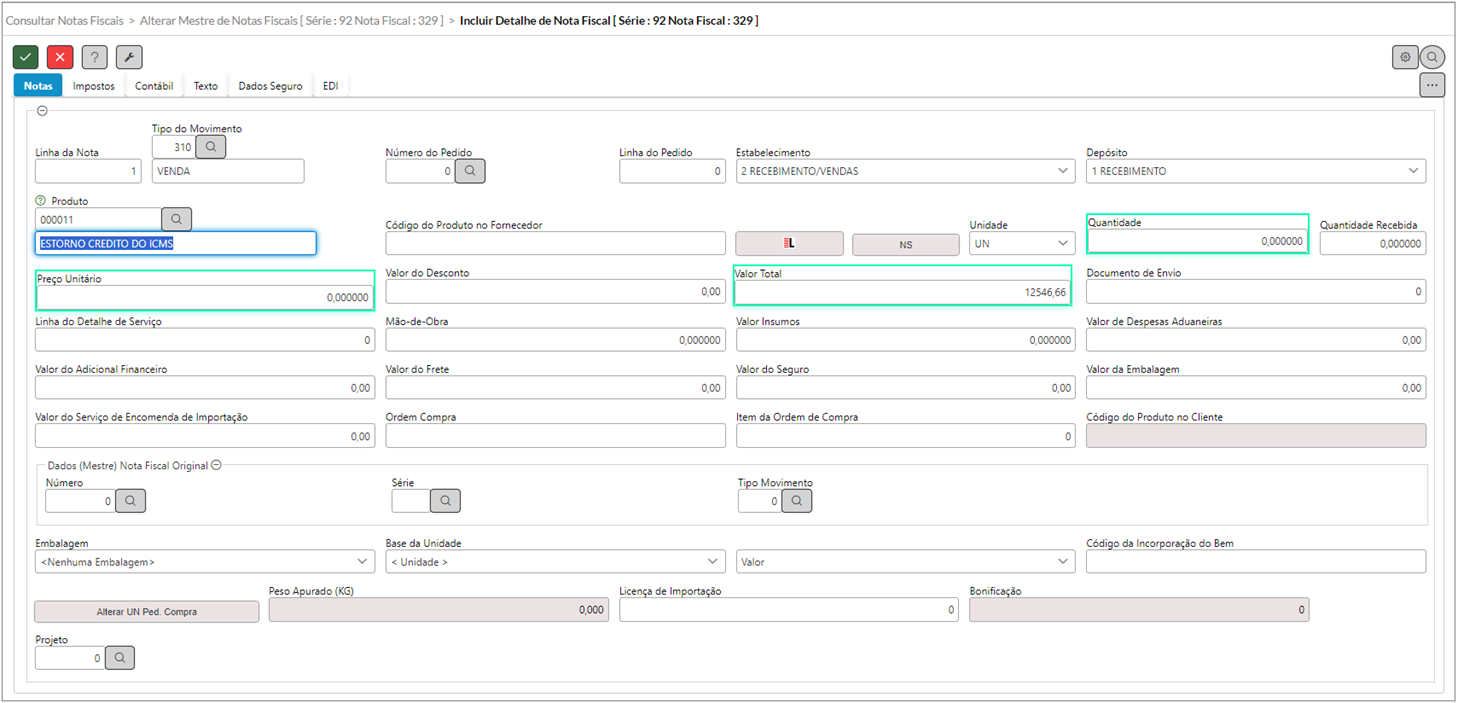Click the Valor de Despesas Aduaneiras field
The image size is (1458, 703).
coord(1256,339)
